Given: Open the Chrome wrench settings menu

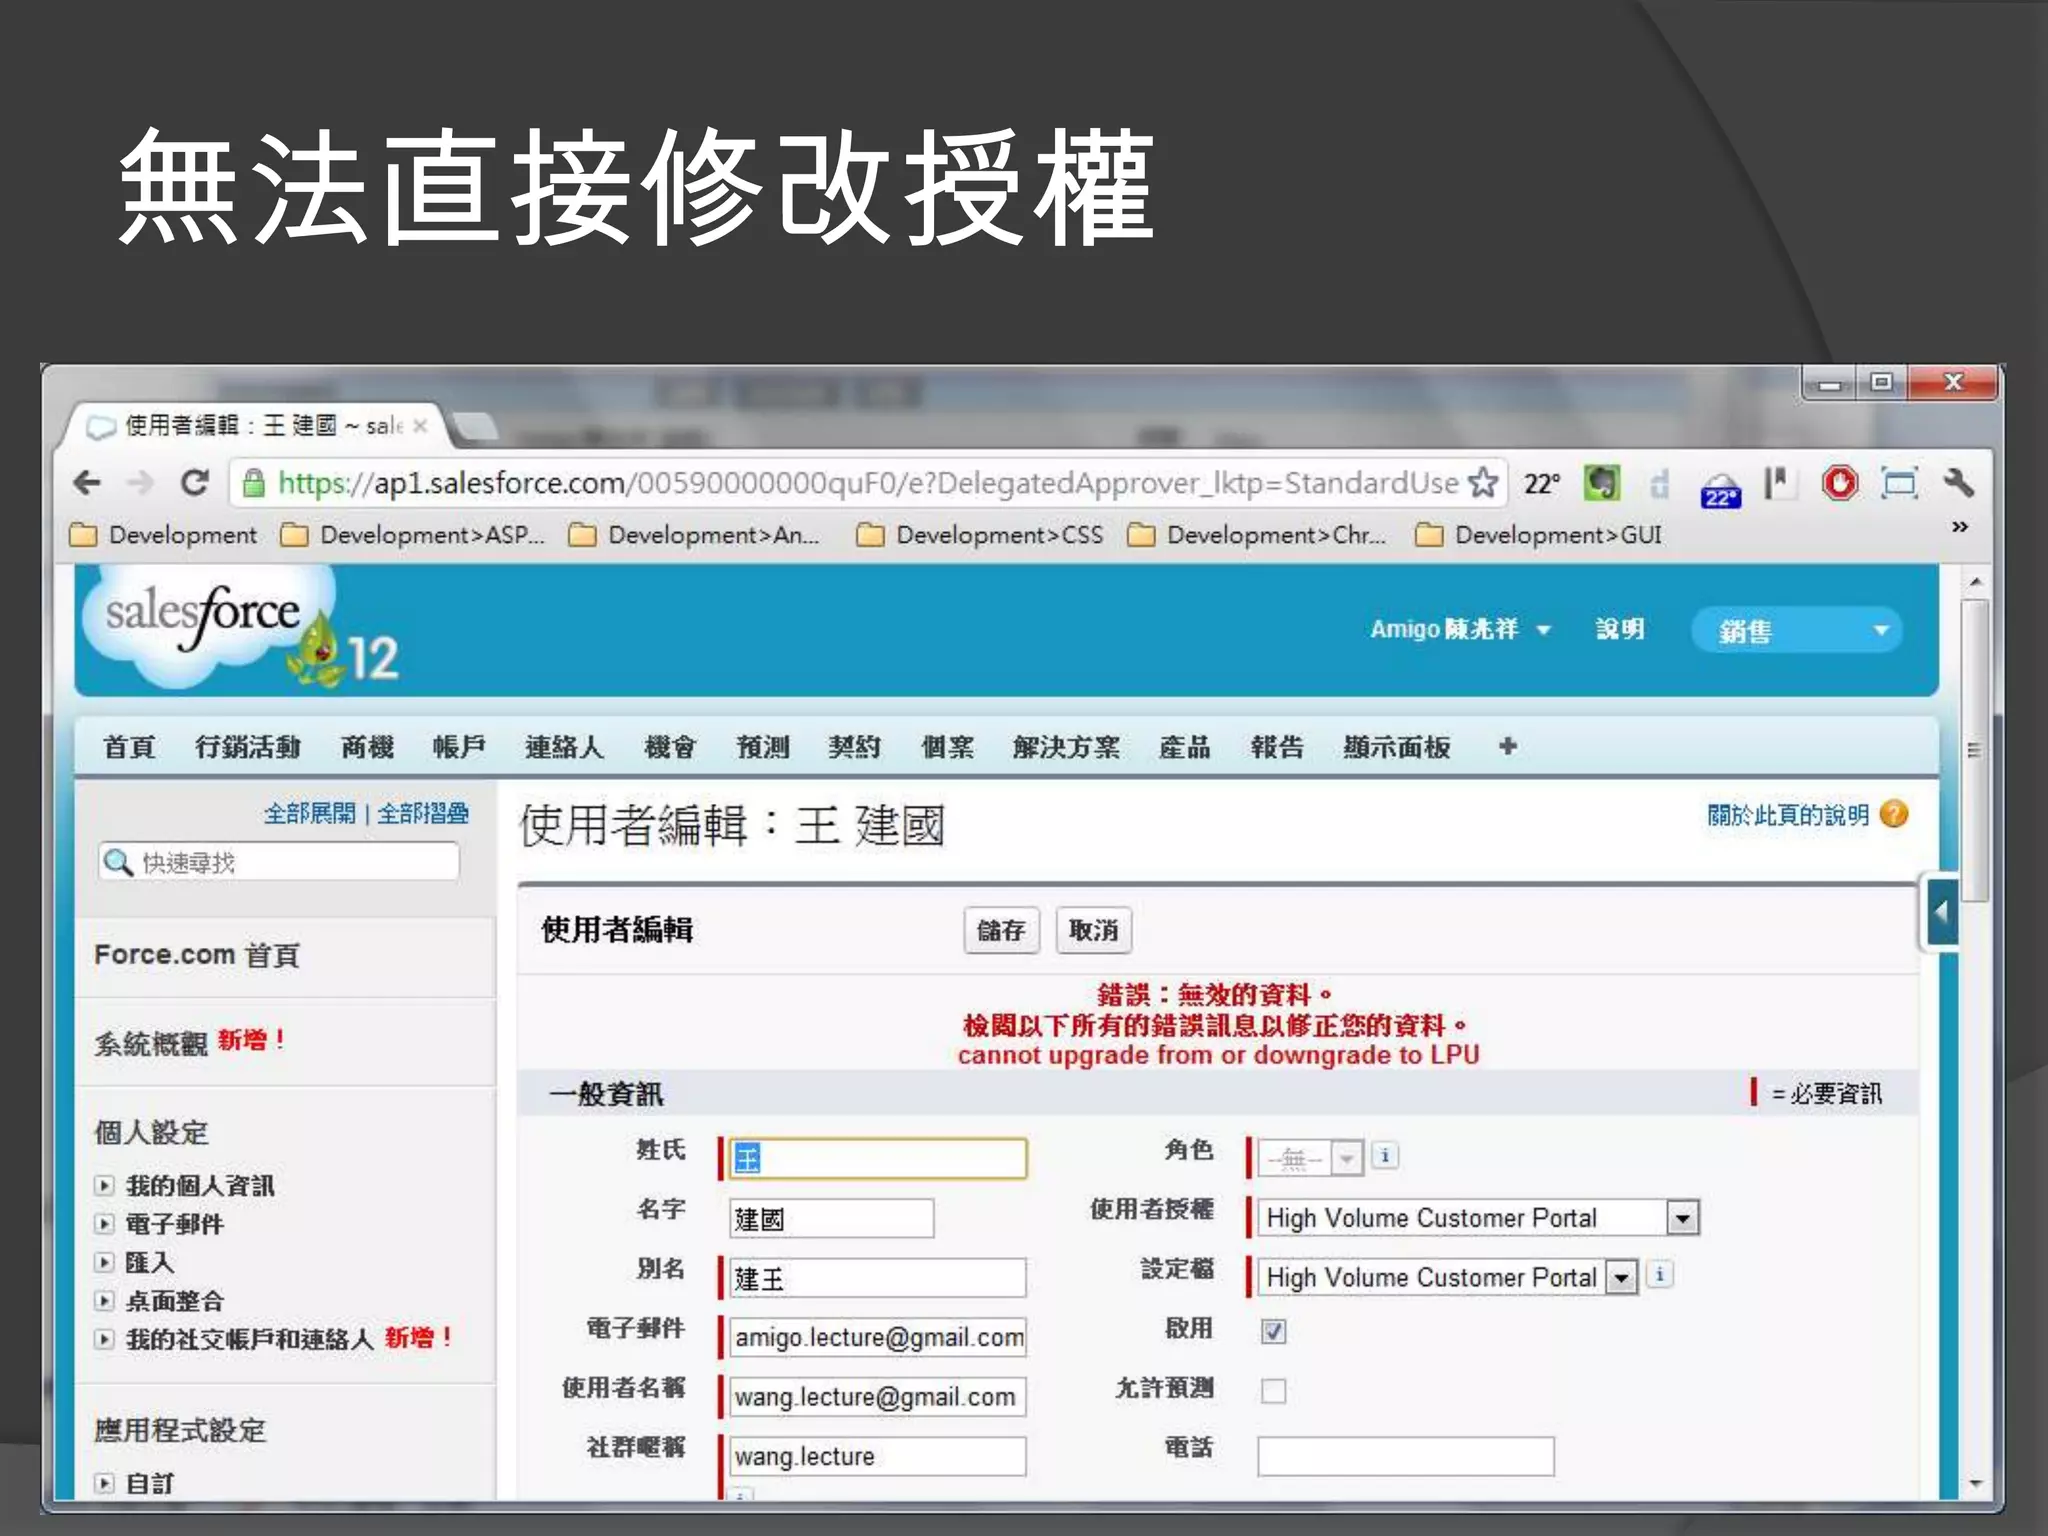Looking at the screenshot, I should 1958,484.
